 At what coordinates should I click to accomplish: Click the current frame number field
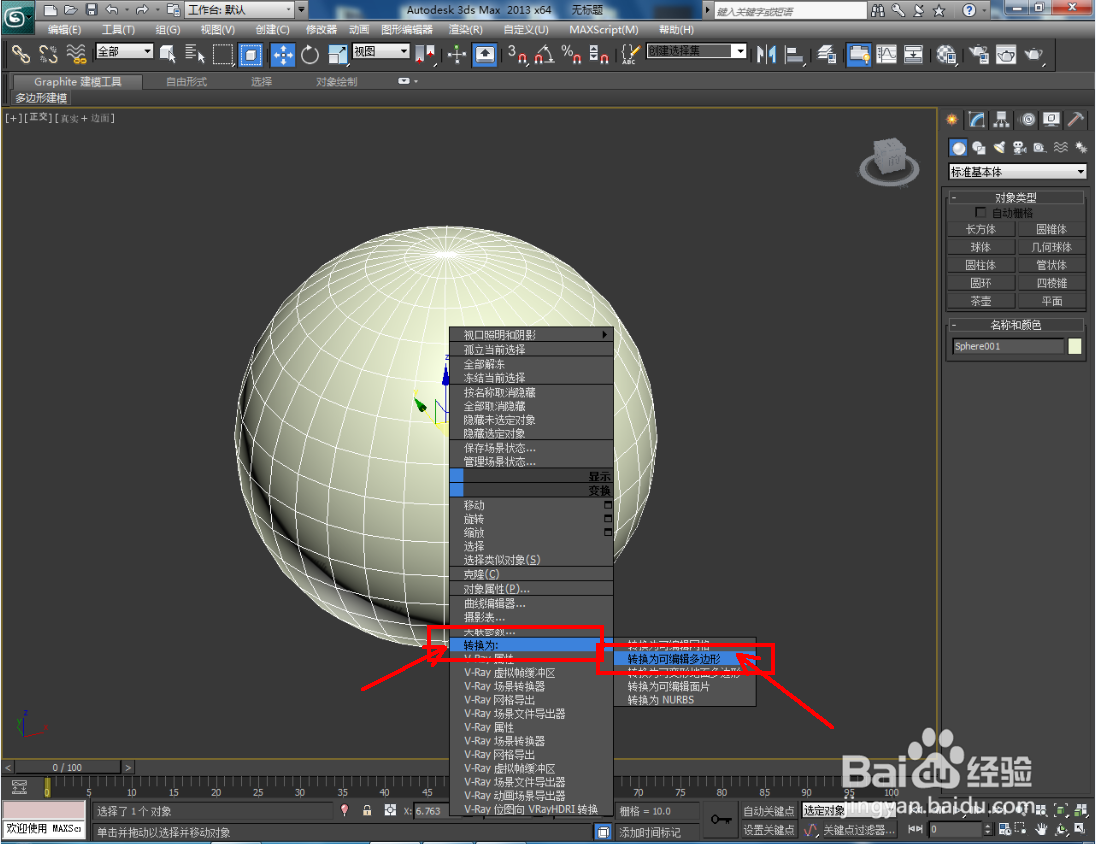956,828
